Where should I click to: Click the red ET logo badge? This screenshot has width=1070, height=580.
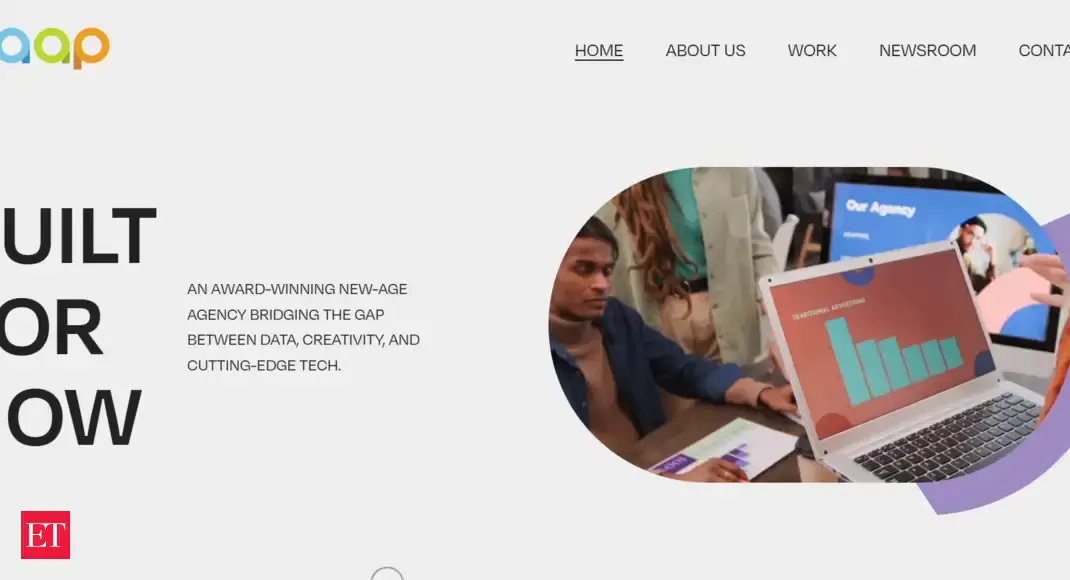click(x=45, y=535)
